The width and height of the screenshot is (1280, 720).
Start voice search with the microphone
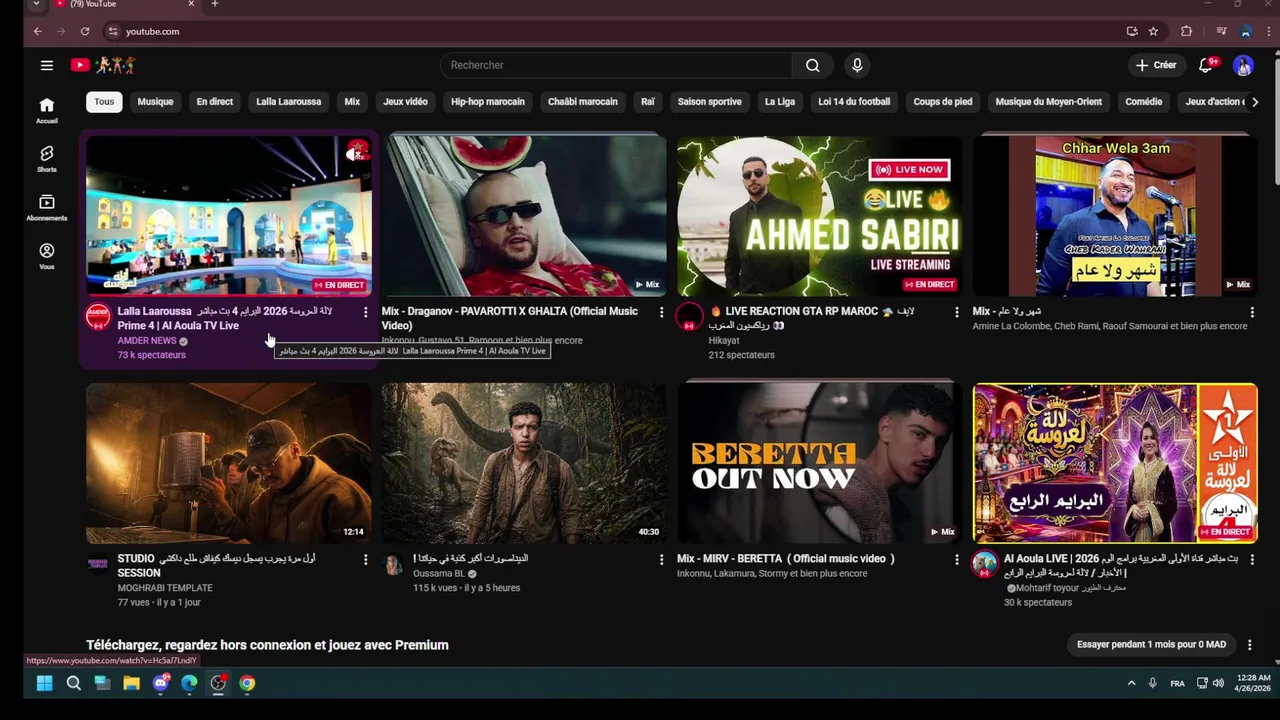pos(856,65)
